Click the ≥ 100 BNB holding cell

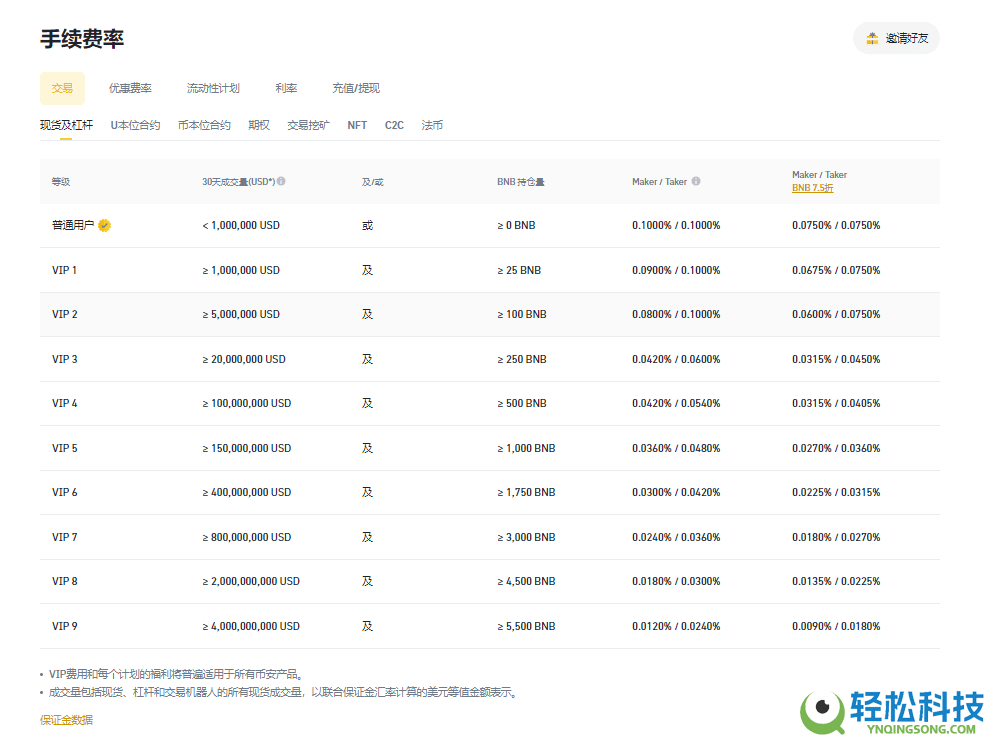click(x=522, y=314)
